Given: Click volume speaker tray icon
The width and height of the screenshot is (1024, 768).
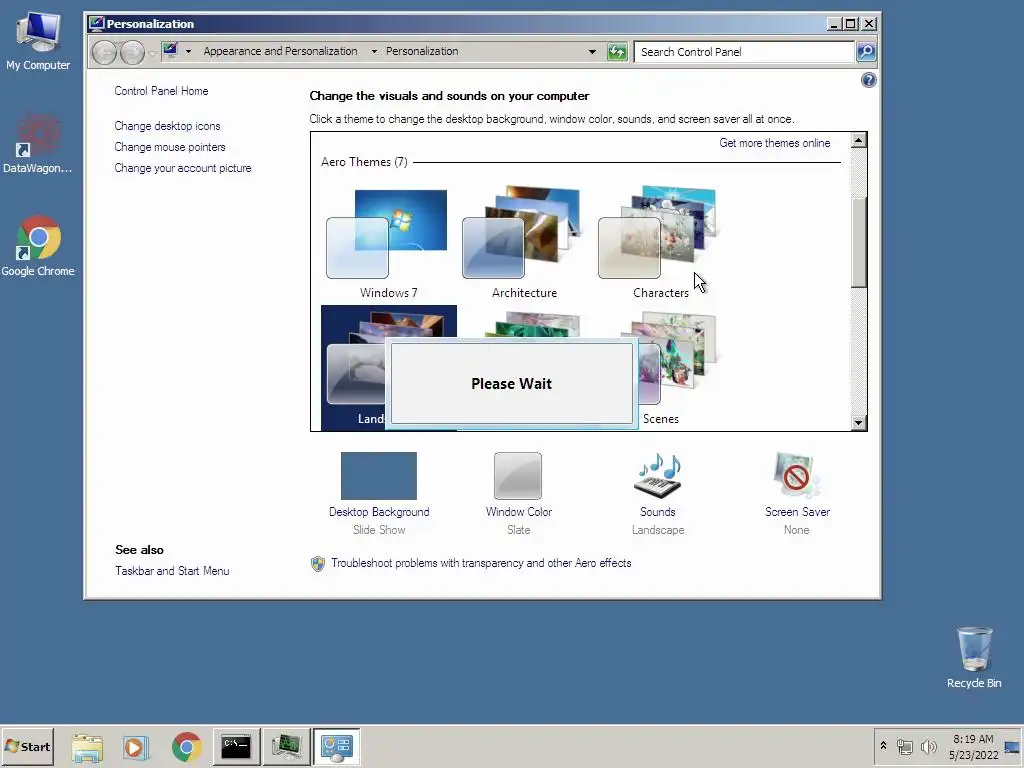Looking at the screenshot, I should point(928,746).
